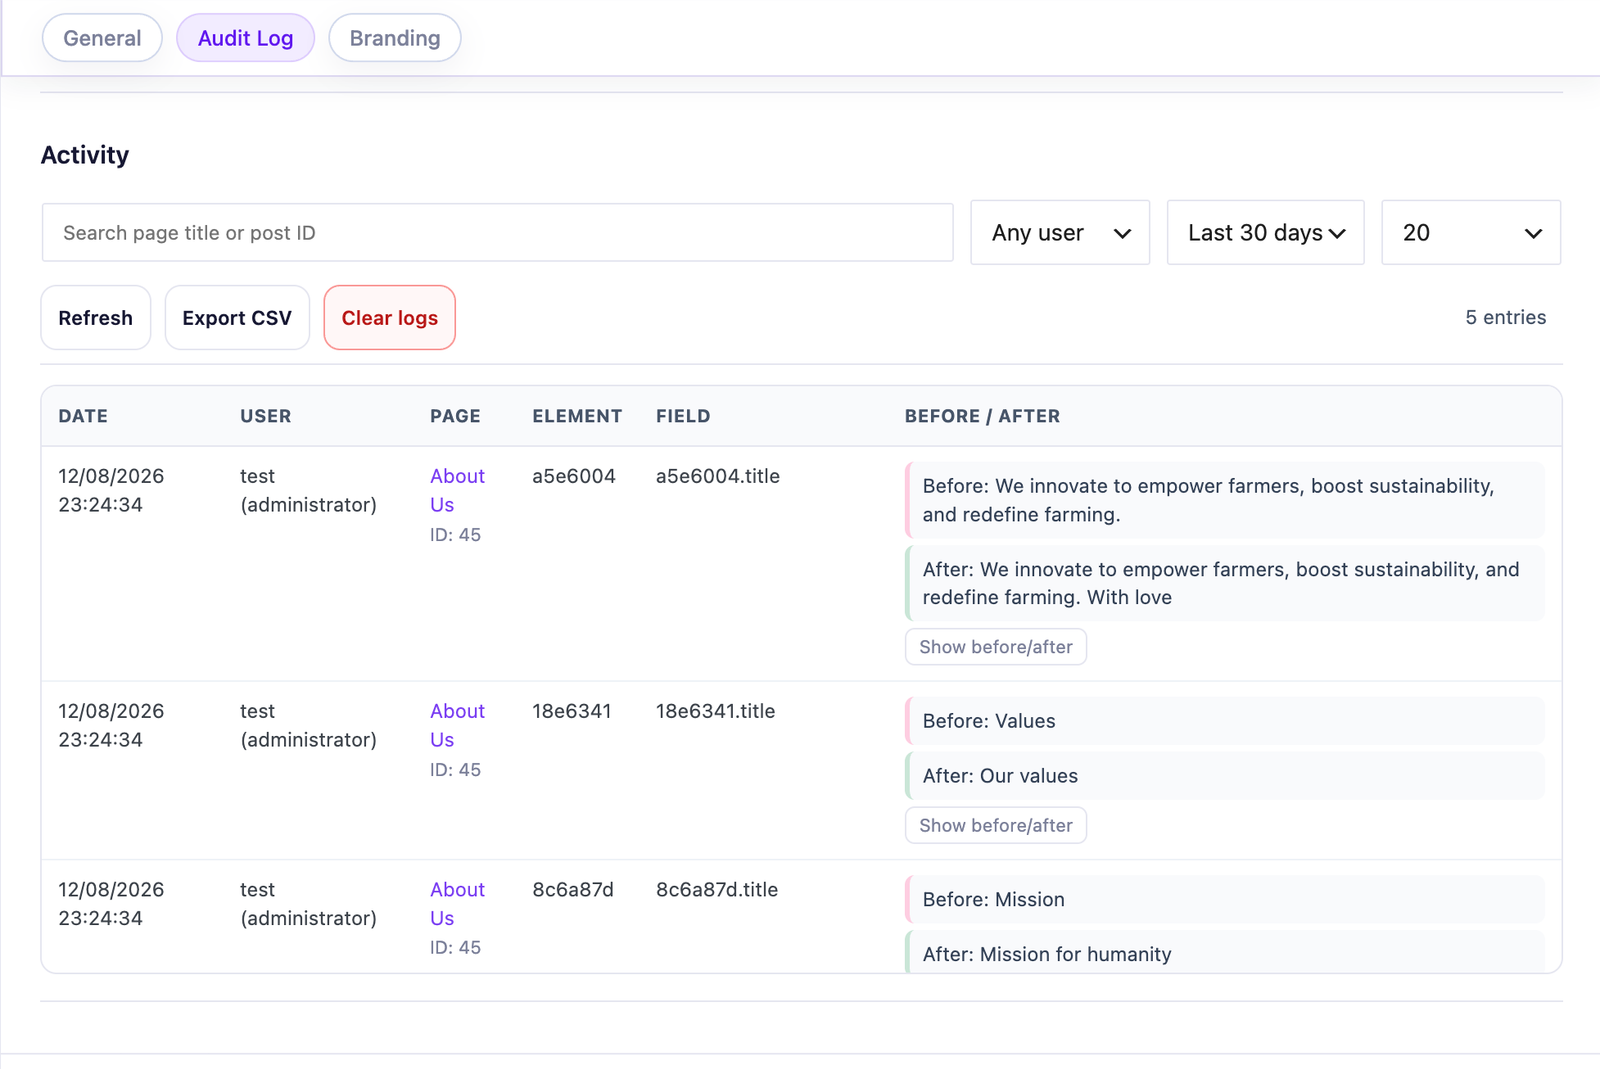This screenshot has width=1600, height=1069.
Task: Open About Us link in a5e6004 row
Action: pyautogui.click(x=457, y=490)
